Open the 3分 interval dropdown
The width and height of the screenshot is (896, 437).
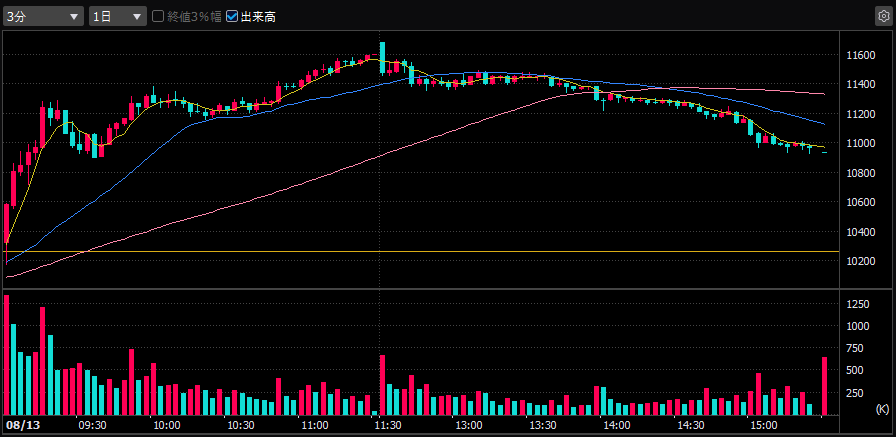click(x=44, y=17)
